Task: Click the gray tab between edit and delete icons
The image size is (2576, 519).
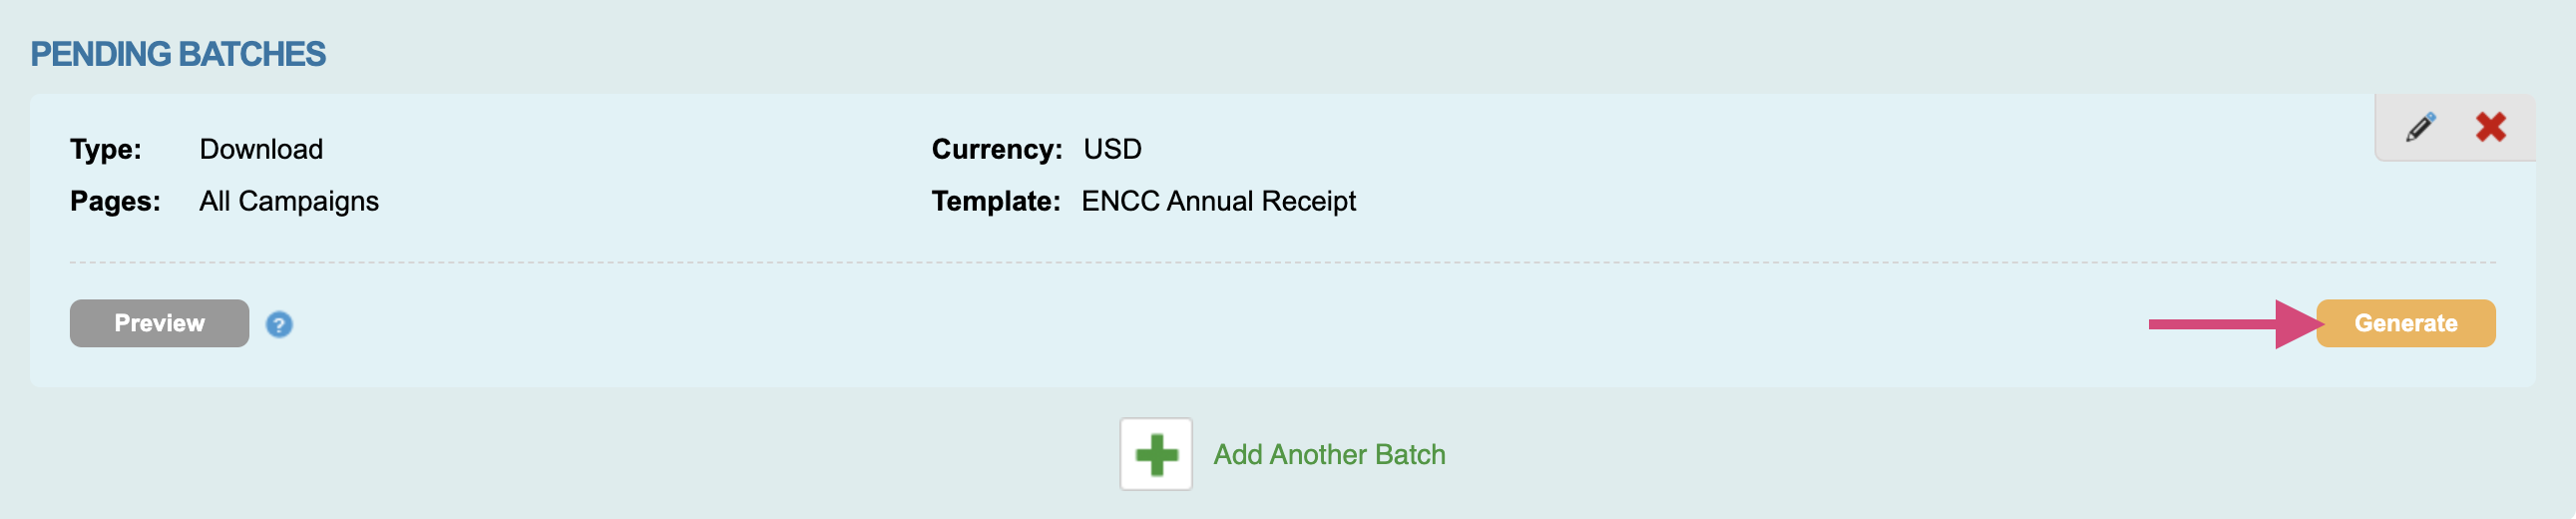Action: 2455,127
